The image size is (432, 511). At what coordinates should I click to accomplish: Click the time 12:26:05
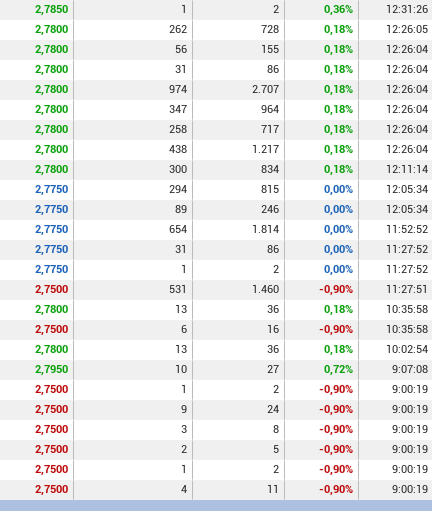[x=407, y=29]
